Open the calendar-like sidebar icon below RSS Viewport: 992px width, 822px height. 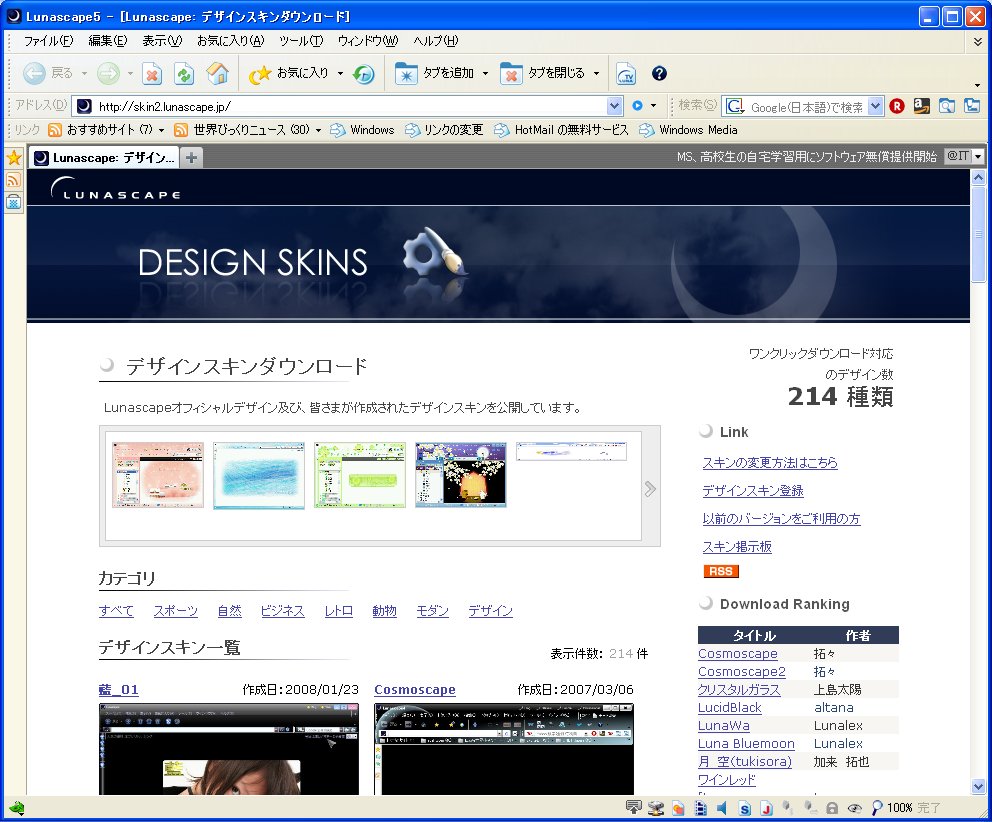click(13, 202)
